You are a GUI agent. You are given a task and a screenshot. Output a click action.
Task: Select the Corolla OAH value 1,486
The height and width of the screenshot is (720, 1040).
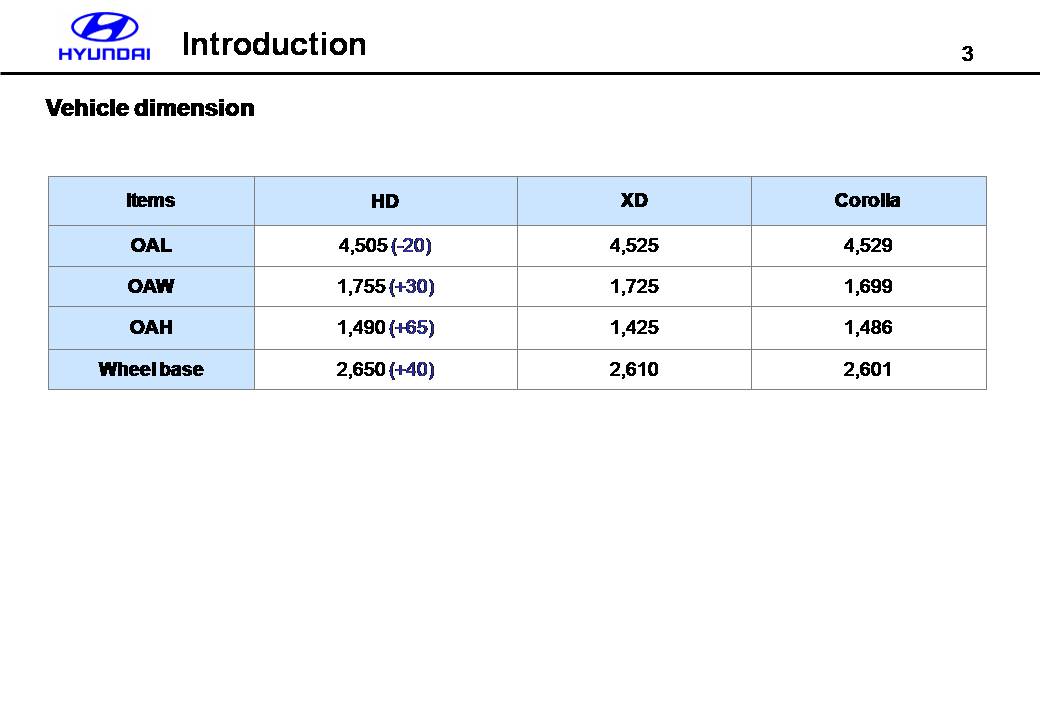868,328
